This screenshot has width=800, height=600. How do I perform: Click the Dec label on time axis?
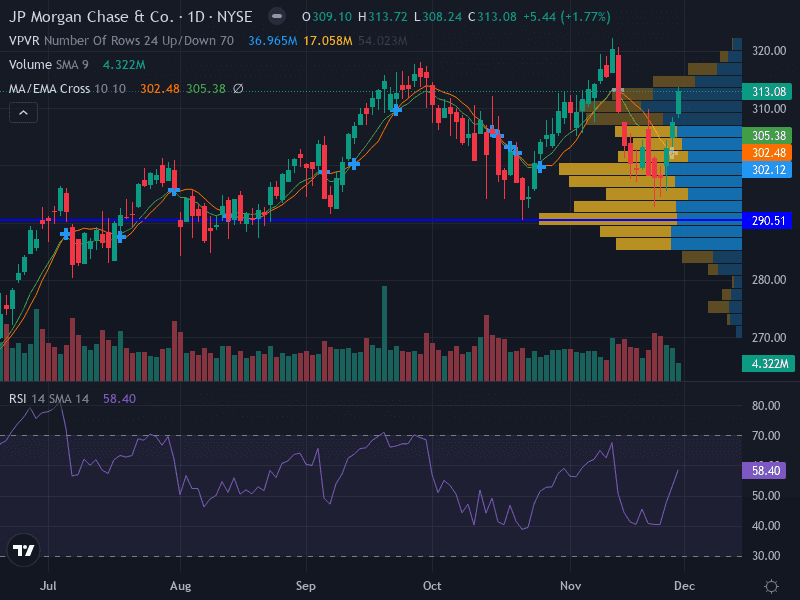point(684,586)
